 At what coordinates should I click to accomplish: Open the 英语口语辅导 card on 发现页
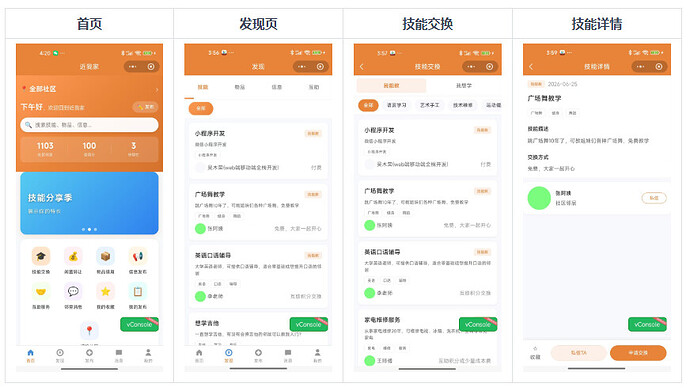tap(258, 276)
